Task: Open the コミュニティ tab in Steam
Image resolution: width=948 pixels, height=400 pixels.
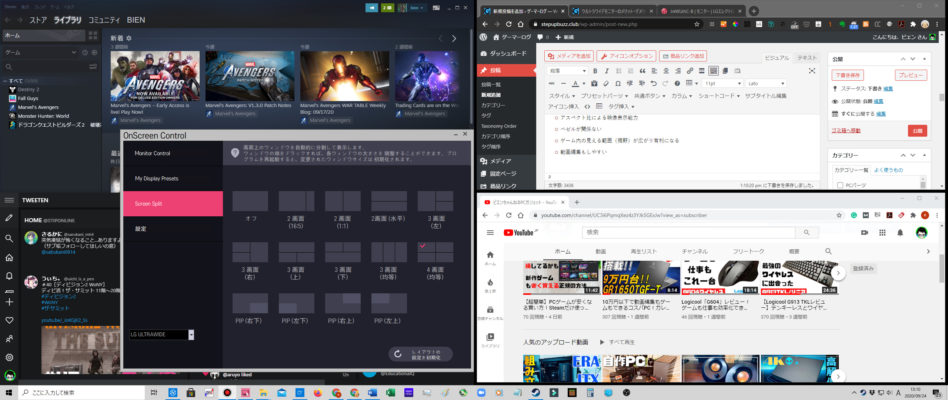Action: tap(104, 20)
